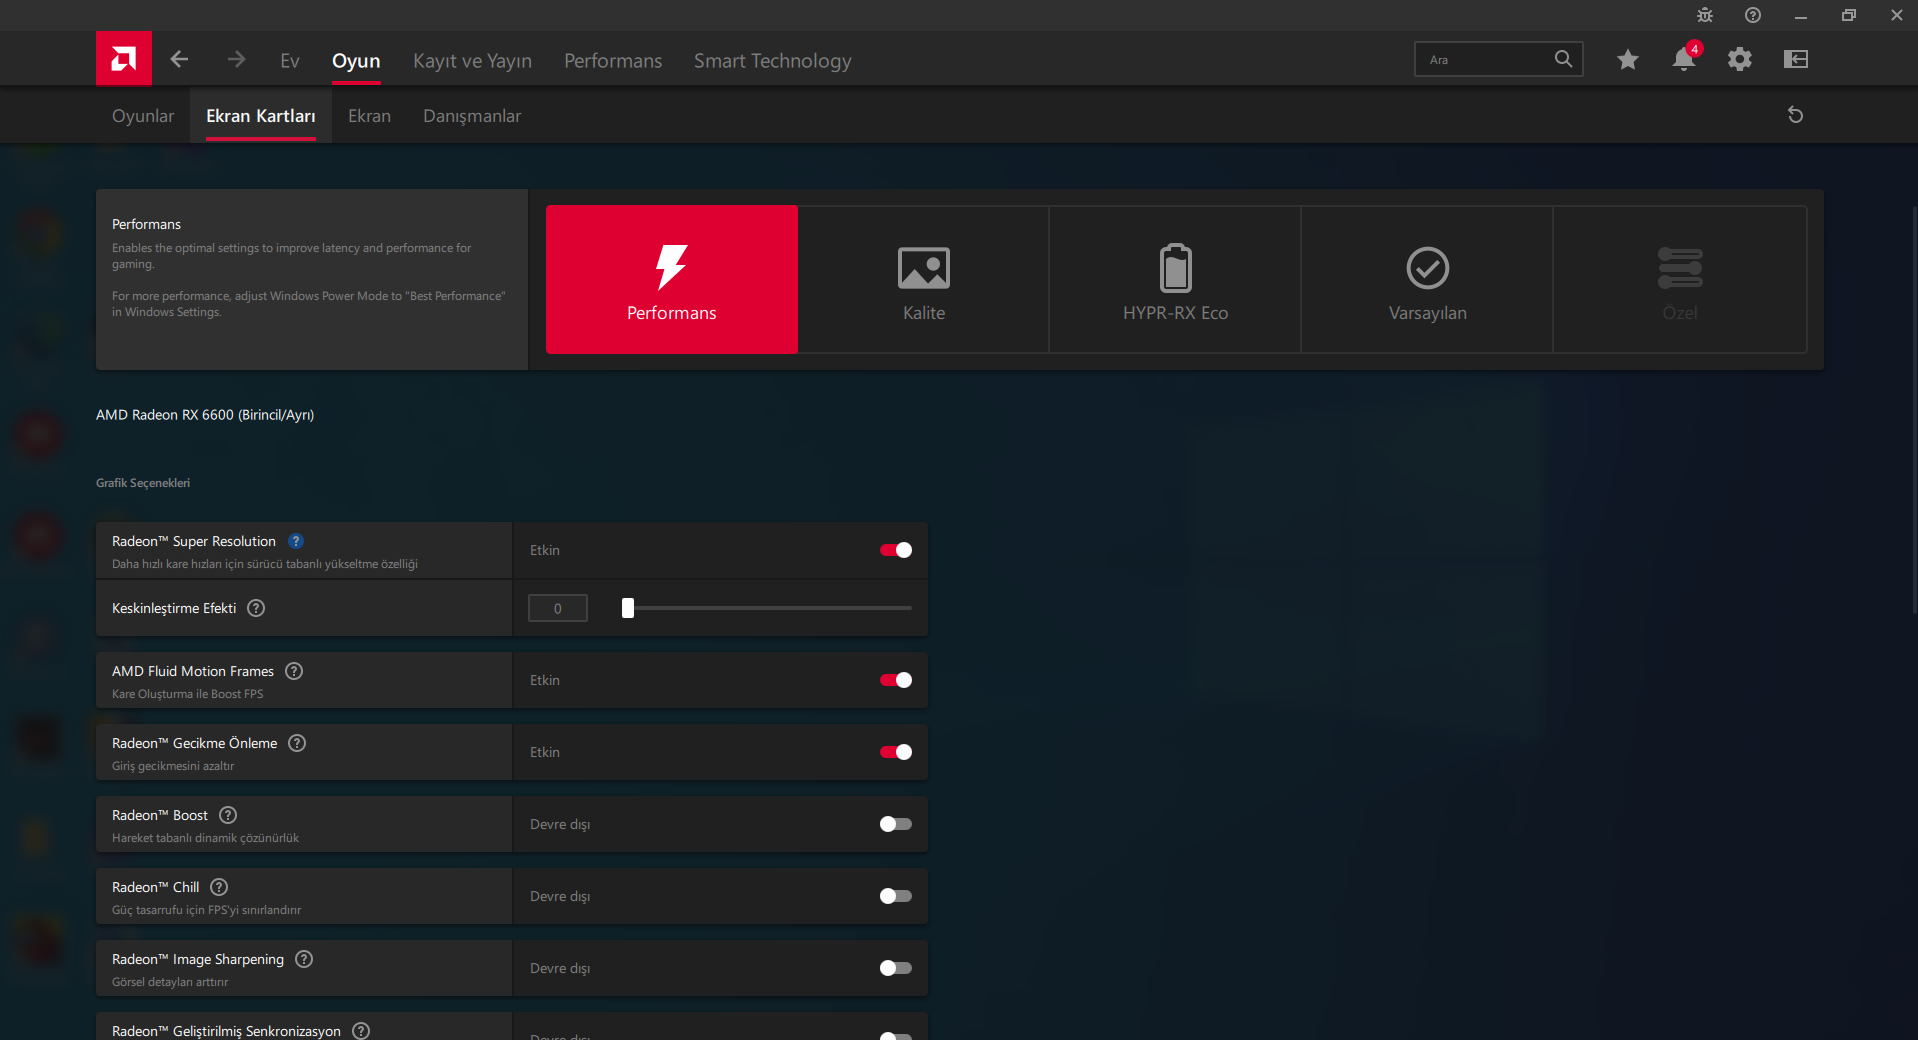The height and width of the screenshot is (1040, 1918).
Task: Switch to Oyunlar sub-tab
Action: tap(143, 116)
